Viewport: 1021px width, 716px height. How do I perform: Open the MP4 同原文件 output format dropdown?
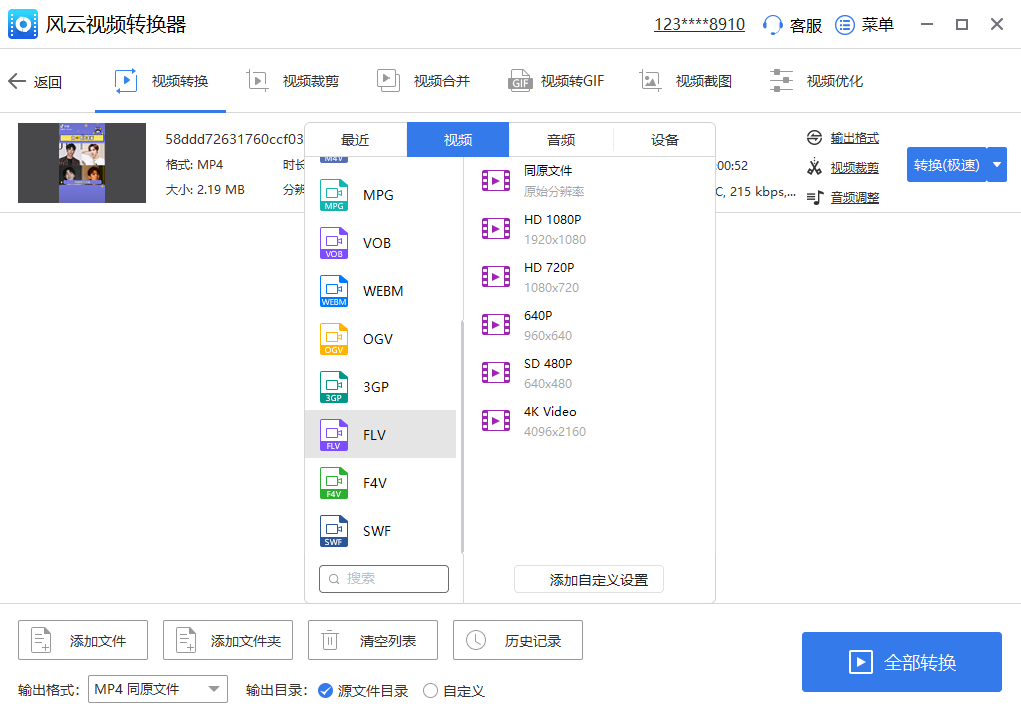coord(157,689)
